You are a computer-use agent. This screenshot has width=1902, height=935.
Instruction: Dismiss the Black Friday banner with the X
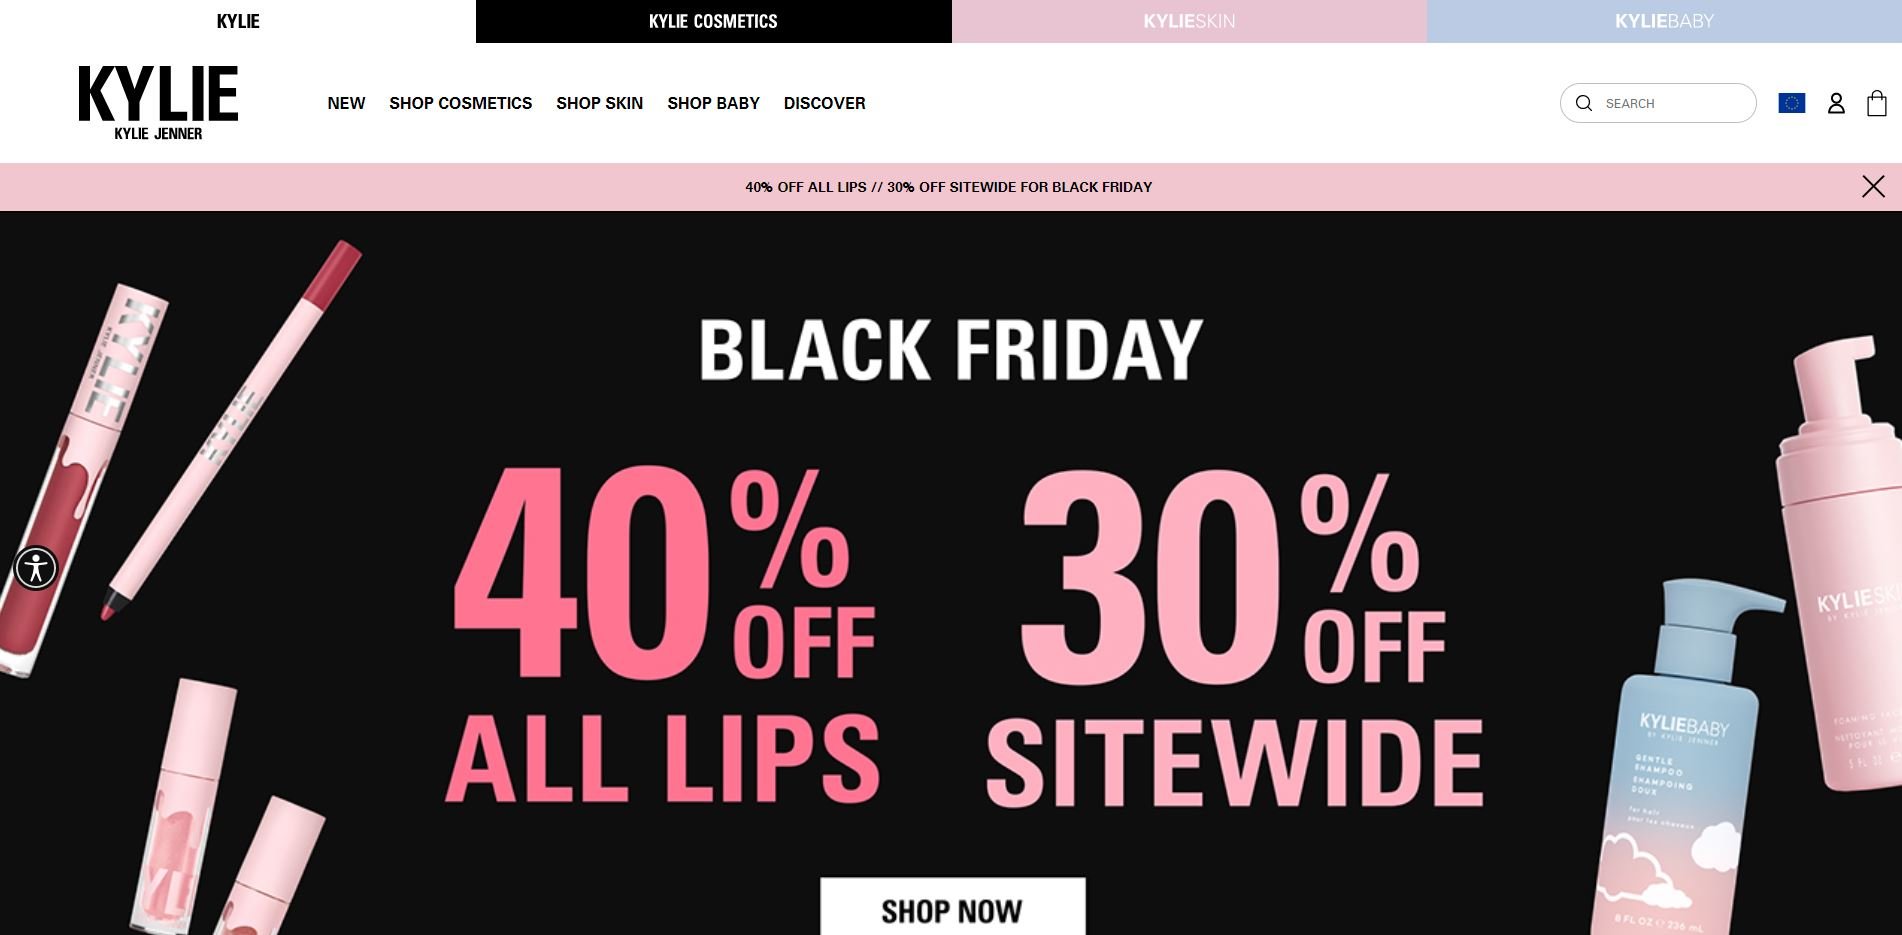point(1873,186)
